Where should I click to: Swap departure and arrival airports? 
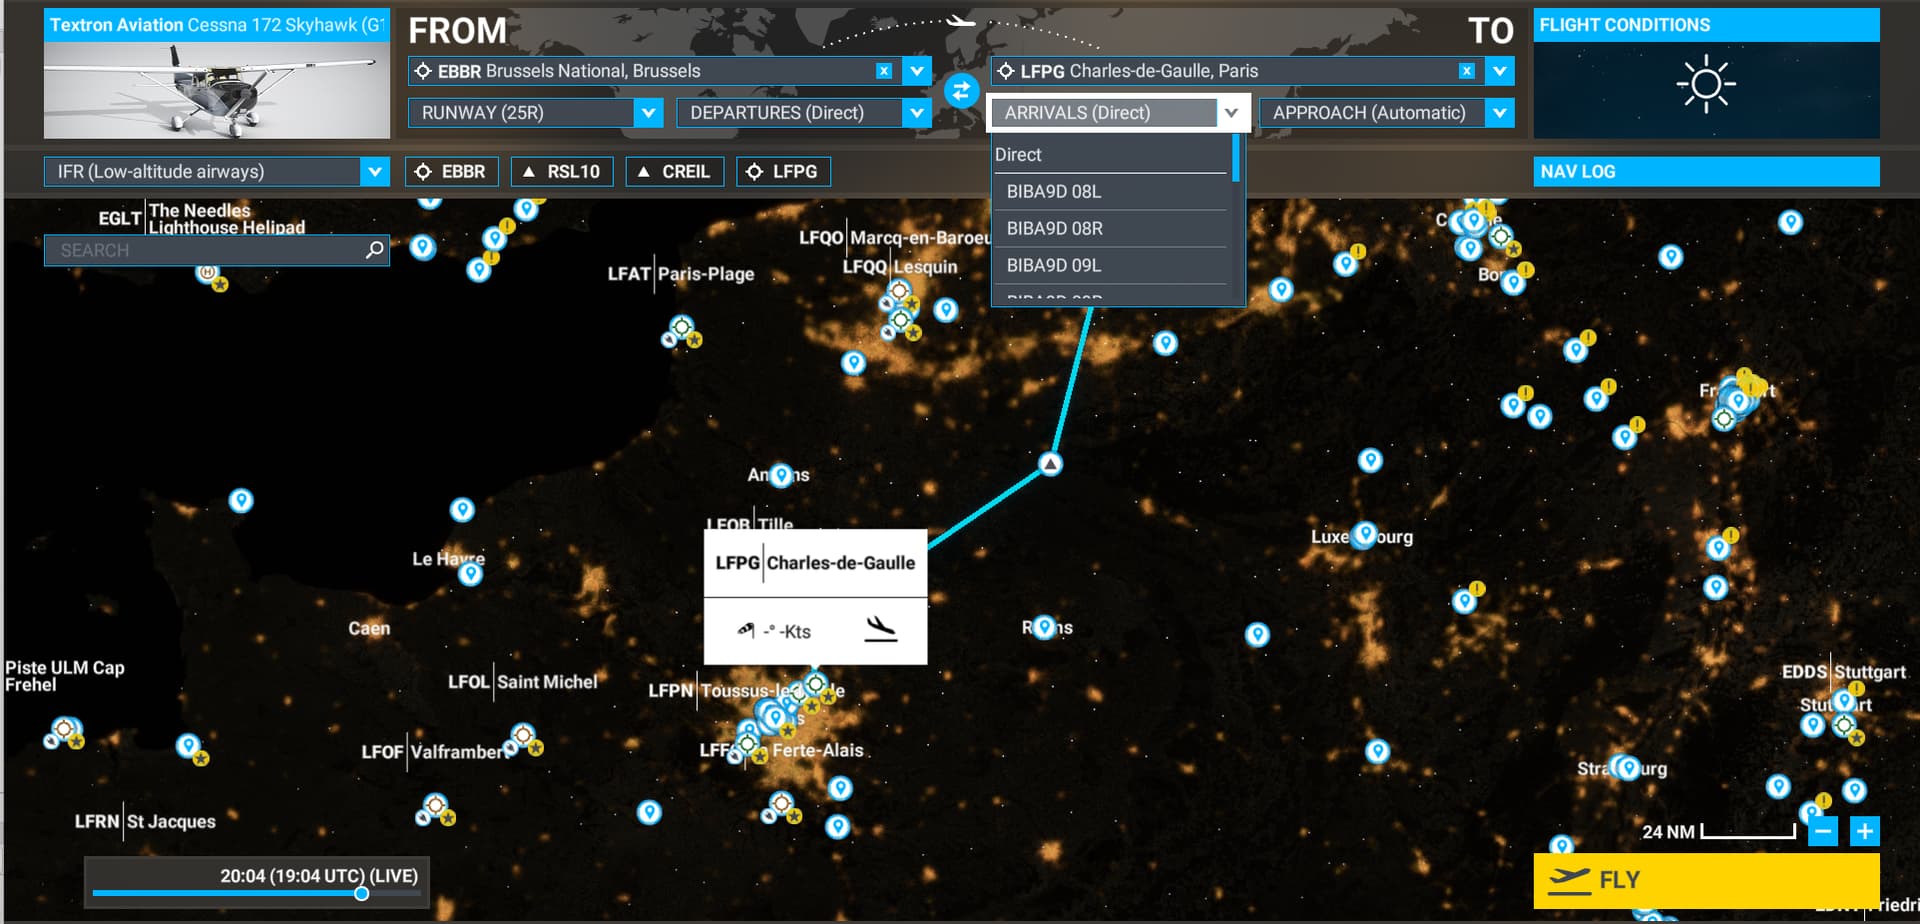click(960, 92)
